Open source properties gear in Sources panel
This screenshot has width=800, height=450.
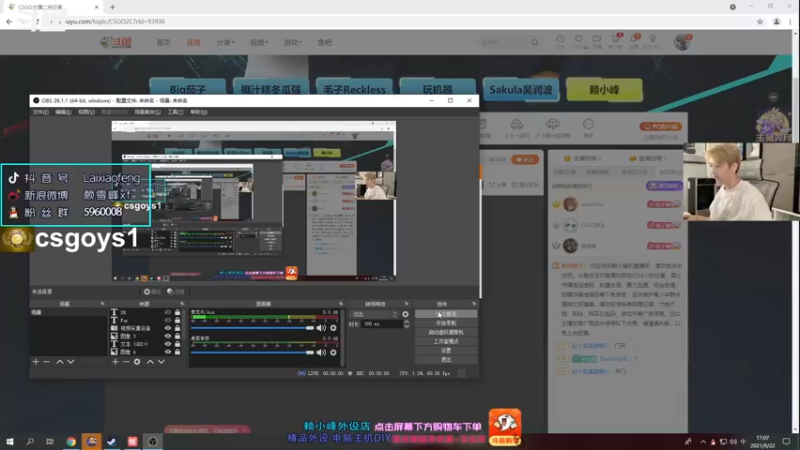(137, 362)
